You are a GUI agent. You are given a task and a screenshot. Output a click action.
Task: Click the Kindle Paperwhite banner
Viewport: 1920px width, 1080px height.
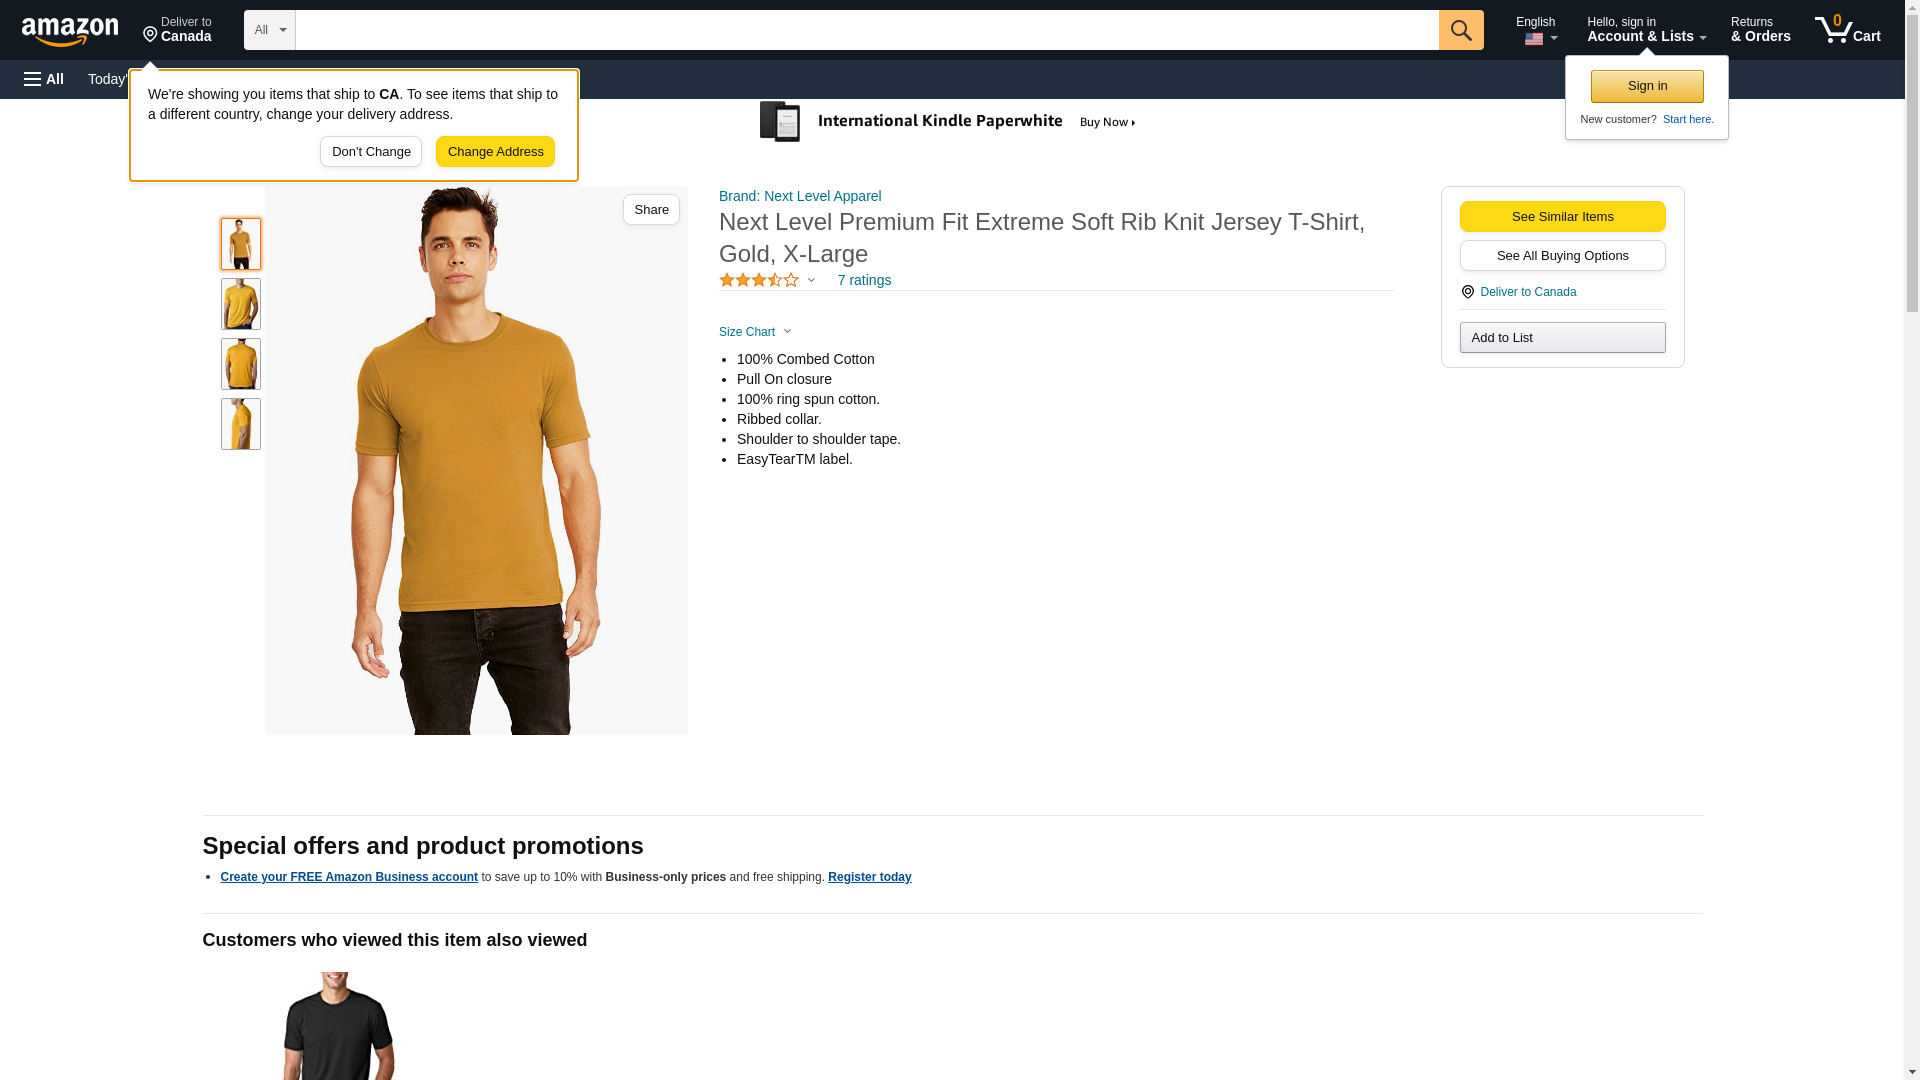947,122
